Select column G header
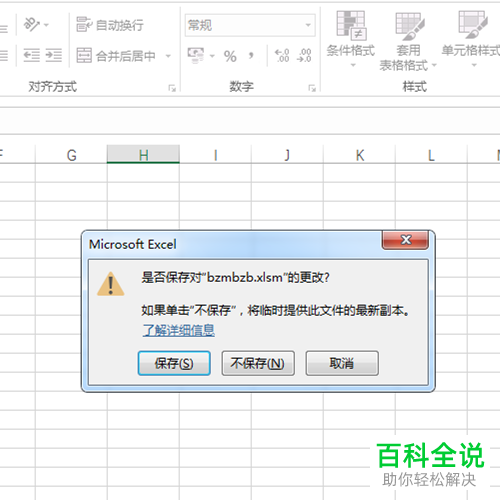 71,155
